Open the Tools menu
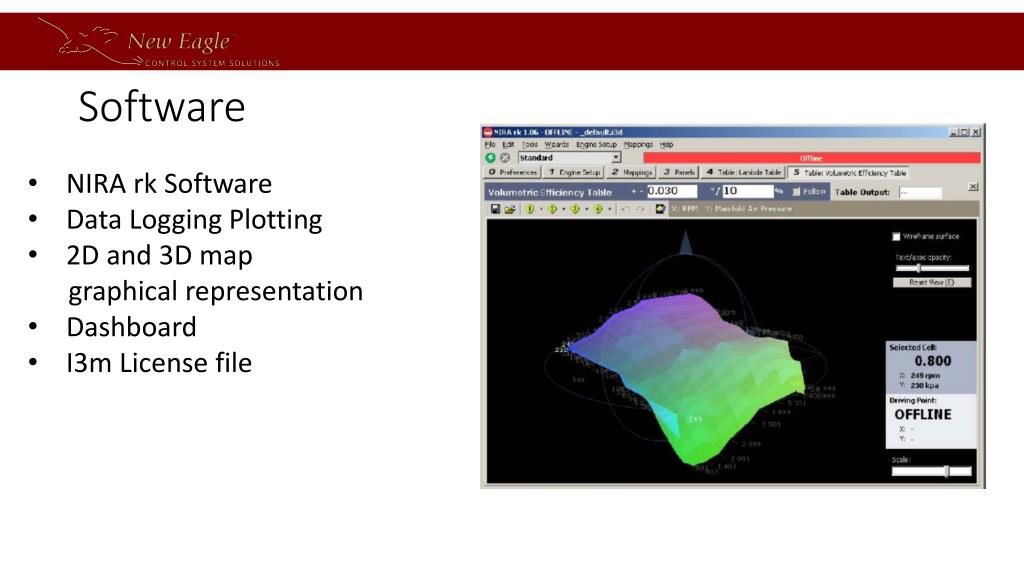Screen dimensions: 1024x576 pos(530,144)
